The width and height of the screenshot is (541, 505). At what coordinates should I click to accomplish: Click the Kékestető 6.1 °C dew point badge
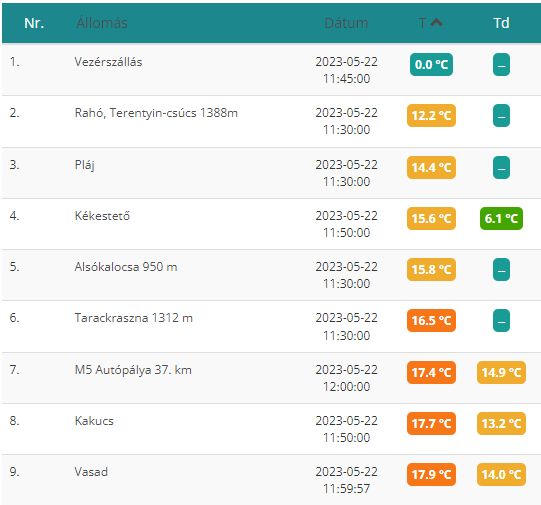coord(501,218)
